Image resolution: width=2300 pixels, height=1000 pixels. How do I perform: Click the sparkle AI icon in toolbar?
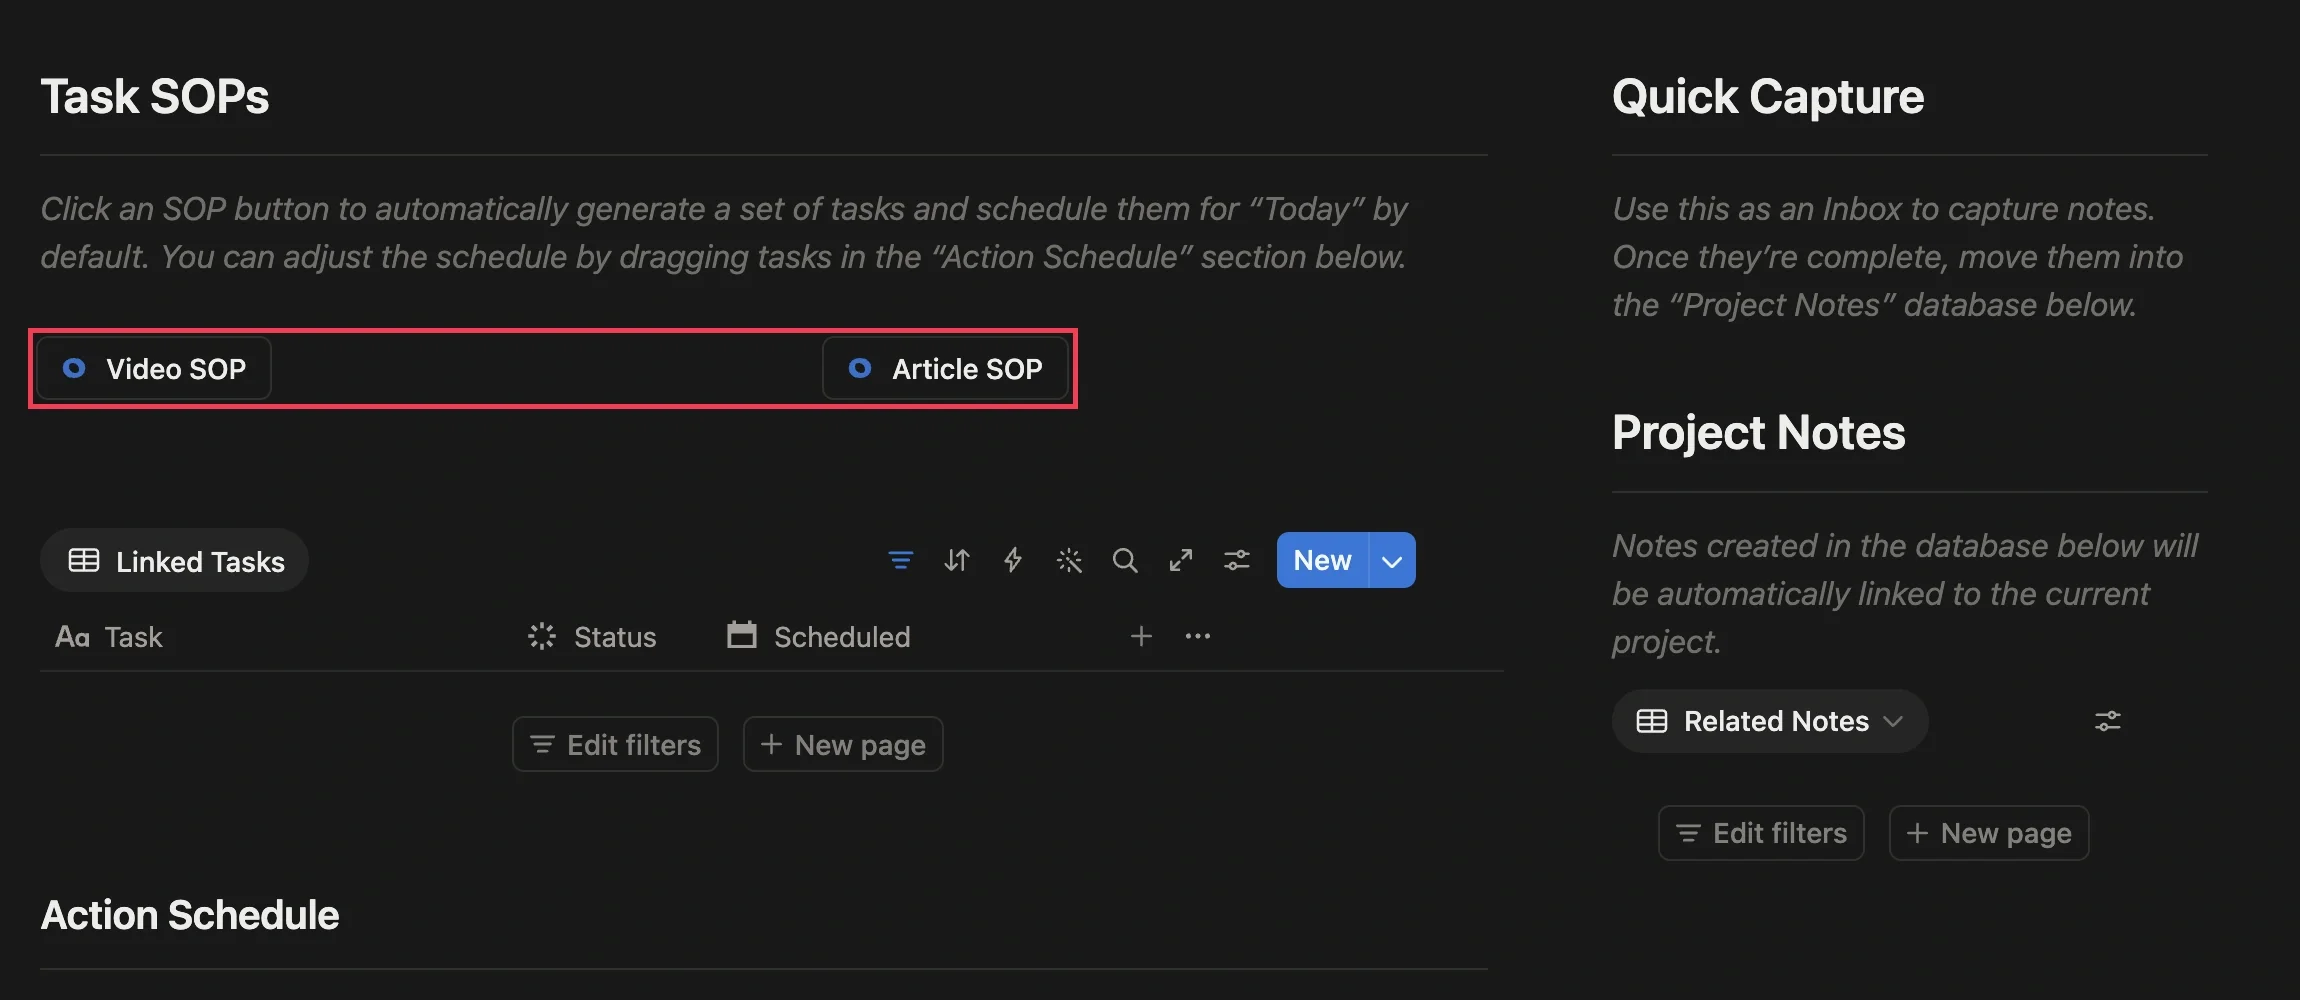[1069, 560]
